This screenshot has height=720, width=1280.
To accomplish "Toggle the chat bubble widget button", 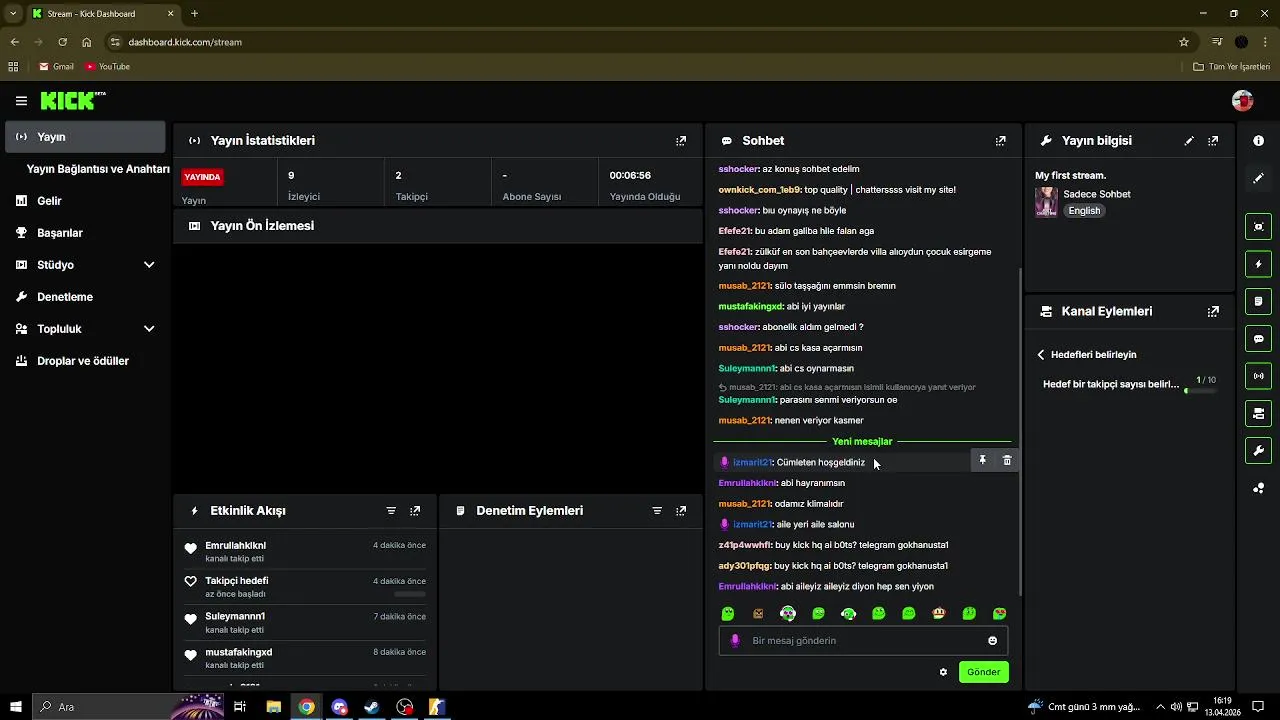I will (1258, 339).
